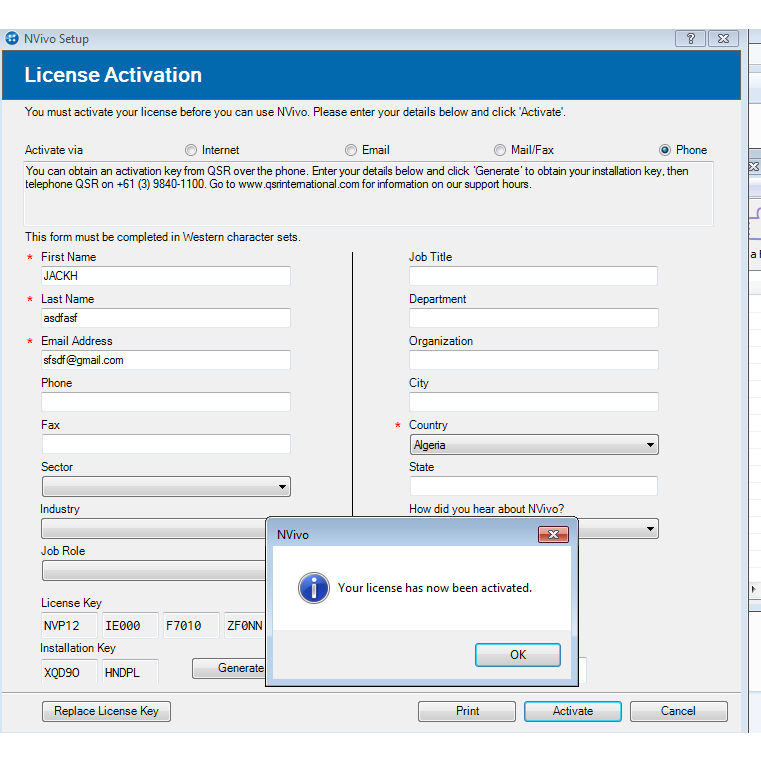This screenshot has width=761, height=761.
Task: Choose Mail/Fax activation method
Action: pos(501,150)
